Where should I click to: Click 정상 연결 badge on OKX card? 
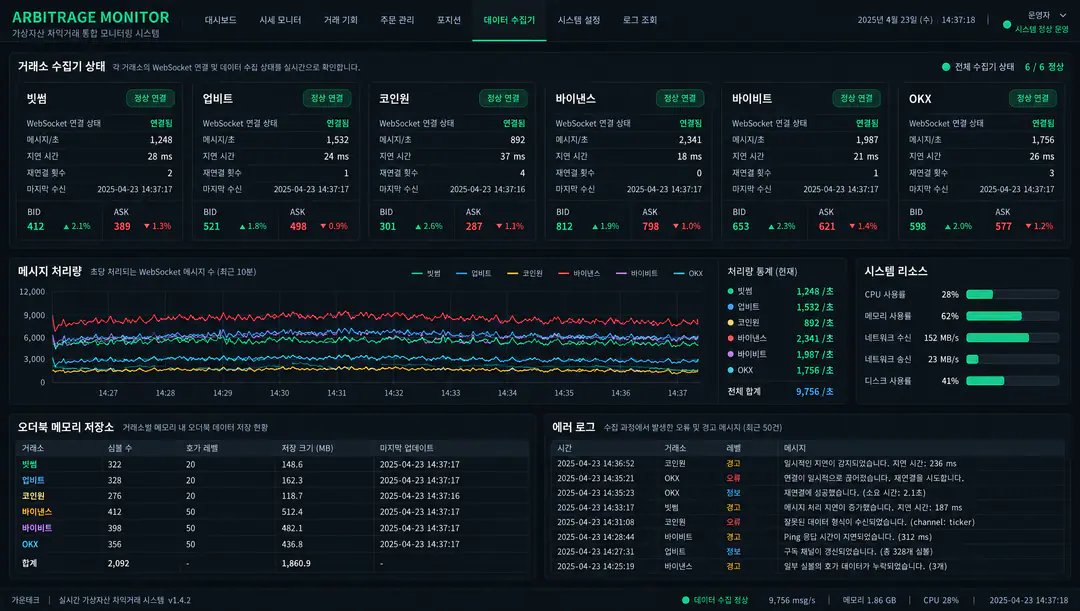tap(1032, 99)
